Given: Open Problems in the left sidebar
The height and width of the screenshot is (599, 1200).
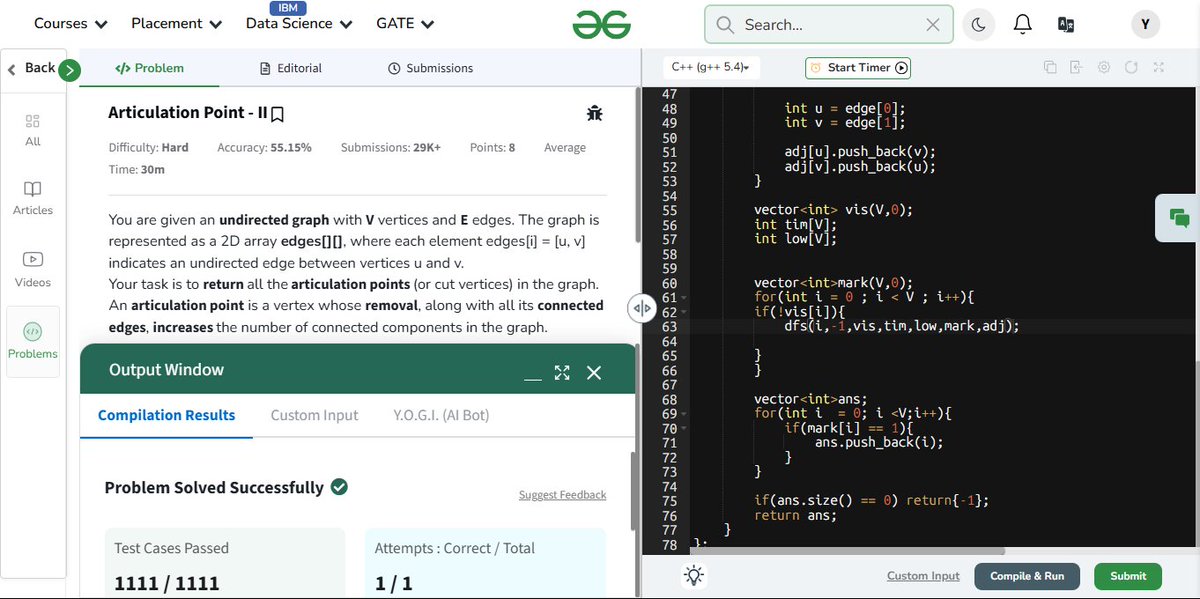Looking at the screenshot, I should click(33, 340).
